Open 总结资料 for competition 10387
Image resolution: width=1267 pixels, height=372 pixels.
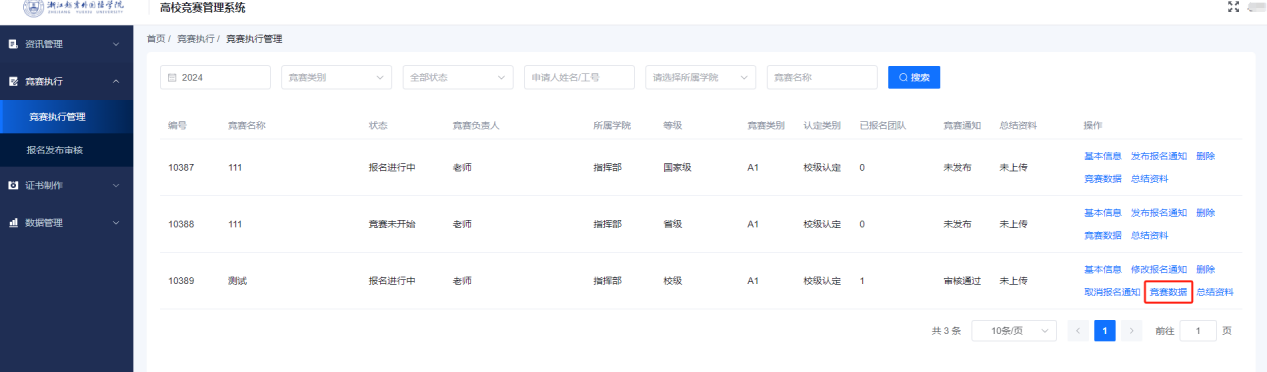coord(1149,178)
